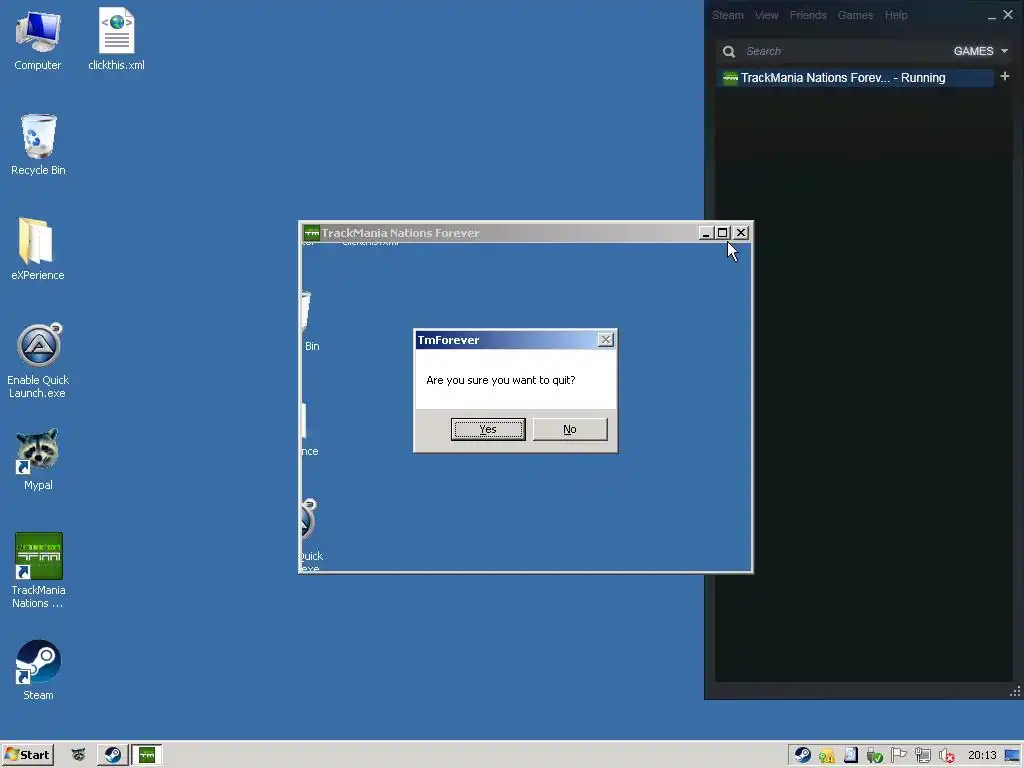
Task: Select the eXPerience folder icon
Action: (37, 249)
